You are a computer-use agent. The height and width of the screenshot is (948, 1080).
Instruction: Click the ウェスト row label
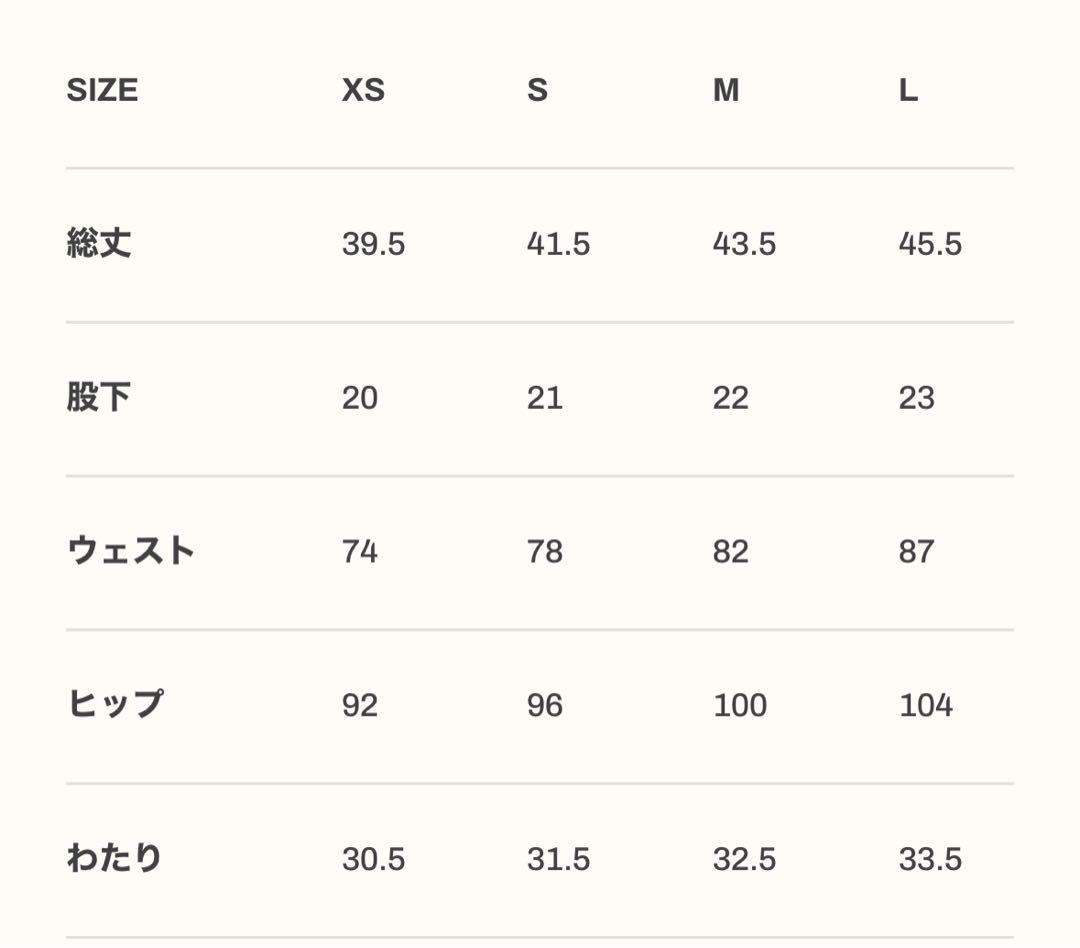130,551
